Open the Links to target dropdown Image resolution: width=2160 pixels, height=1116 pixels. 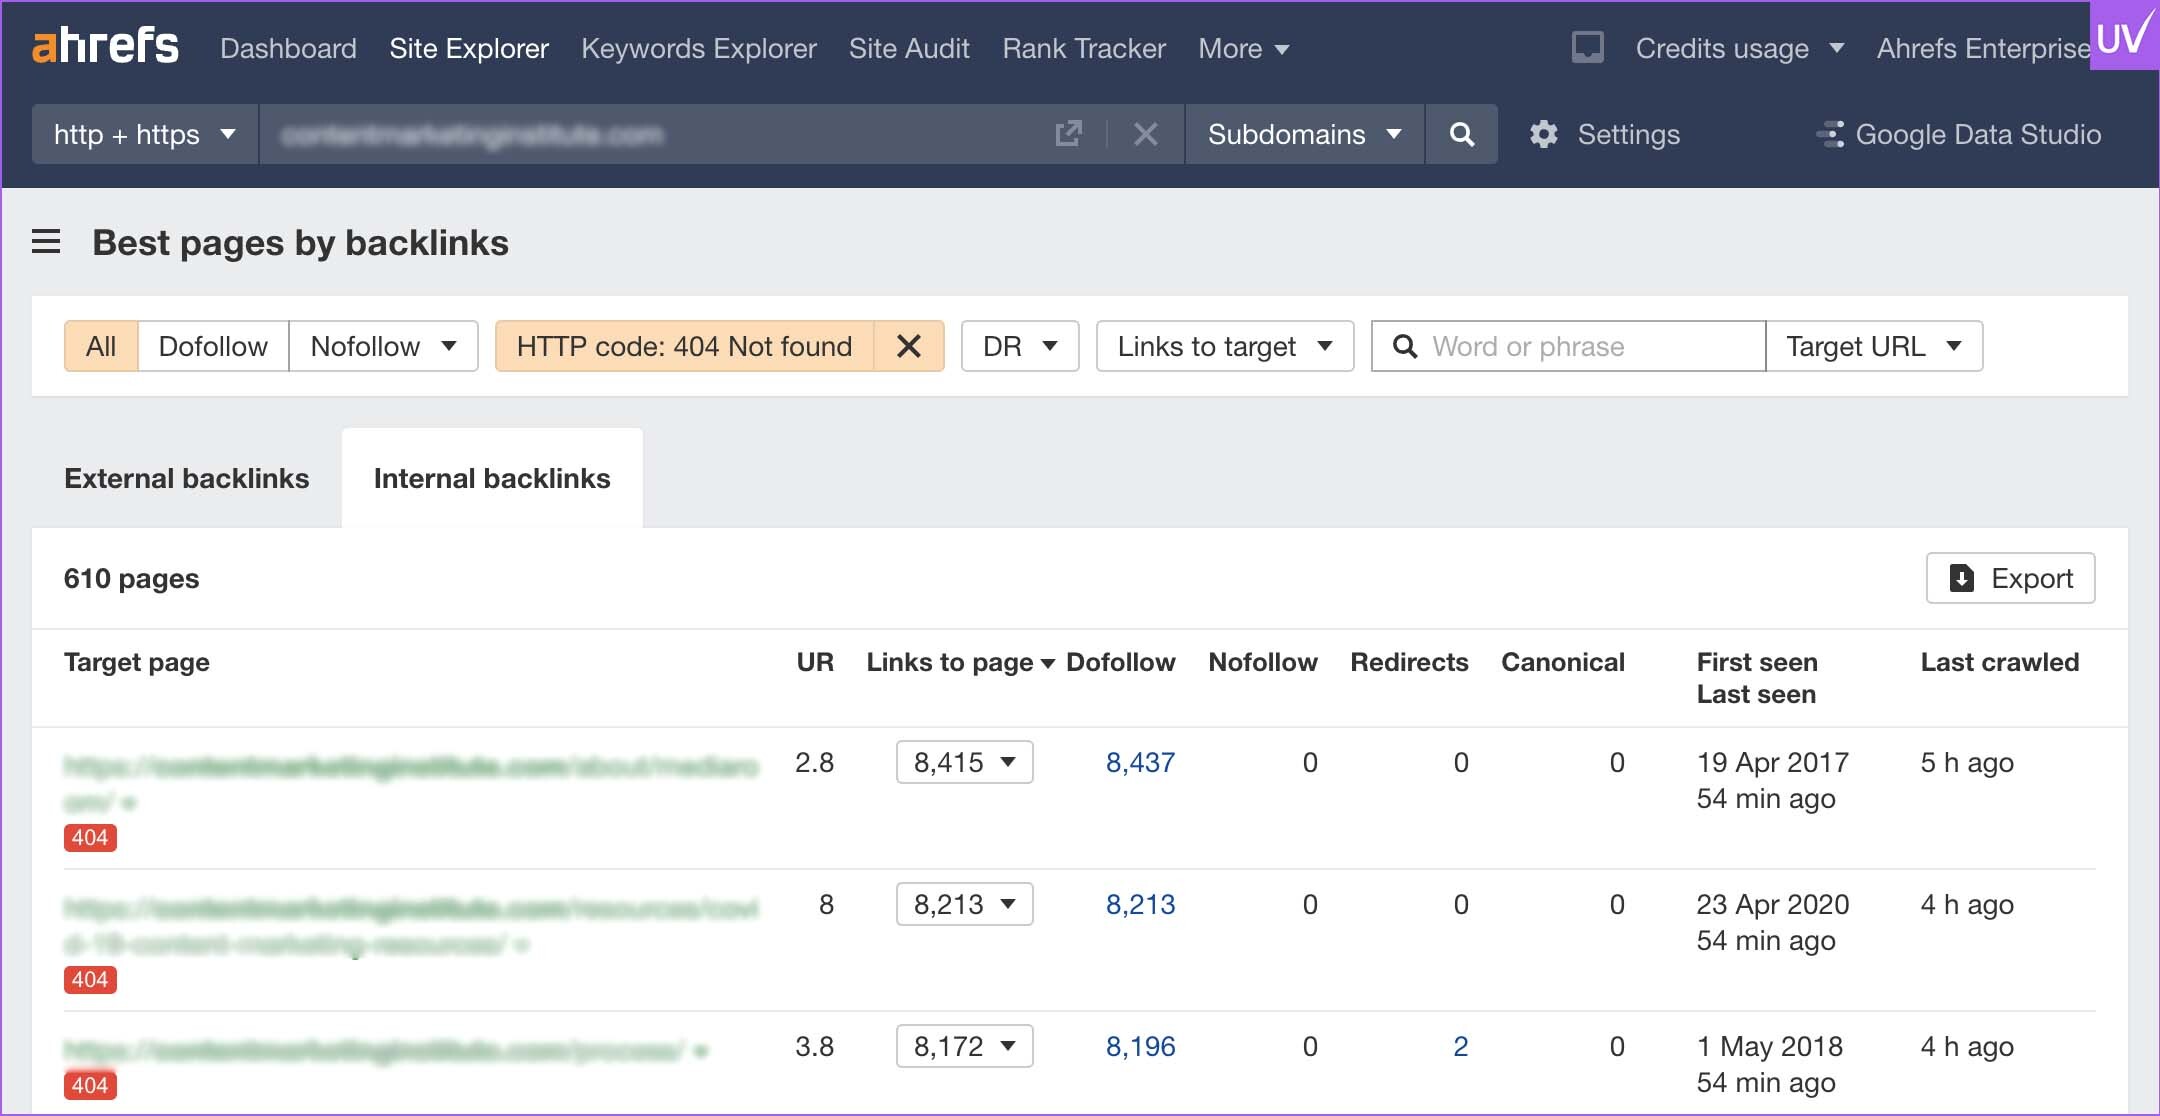pos(1225,346)
